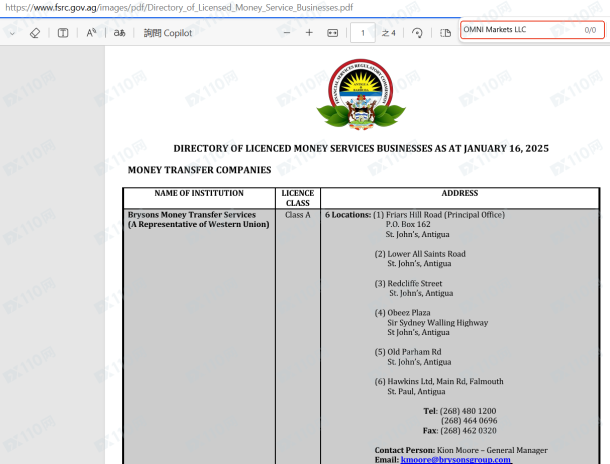Select the Erase tool in PDF toolbar
Viewport: 610px width, 464px height.
point(35,33)
